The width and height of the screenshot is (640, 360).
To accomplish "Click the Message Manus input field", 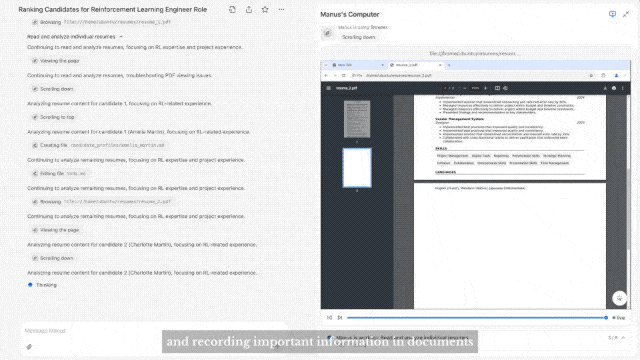I will (x=155, y=331).
